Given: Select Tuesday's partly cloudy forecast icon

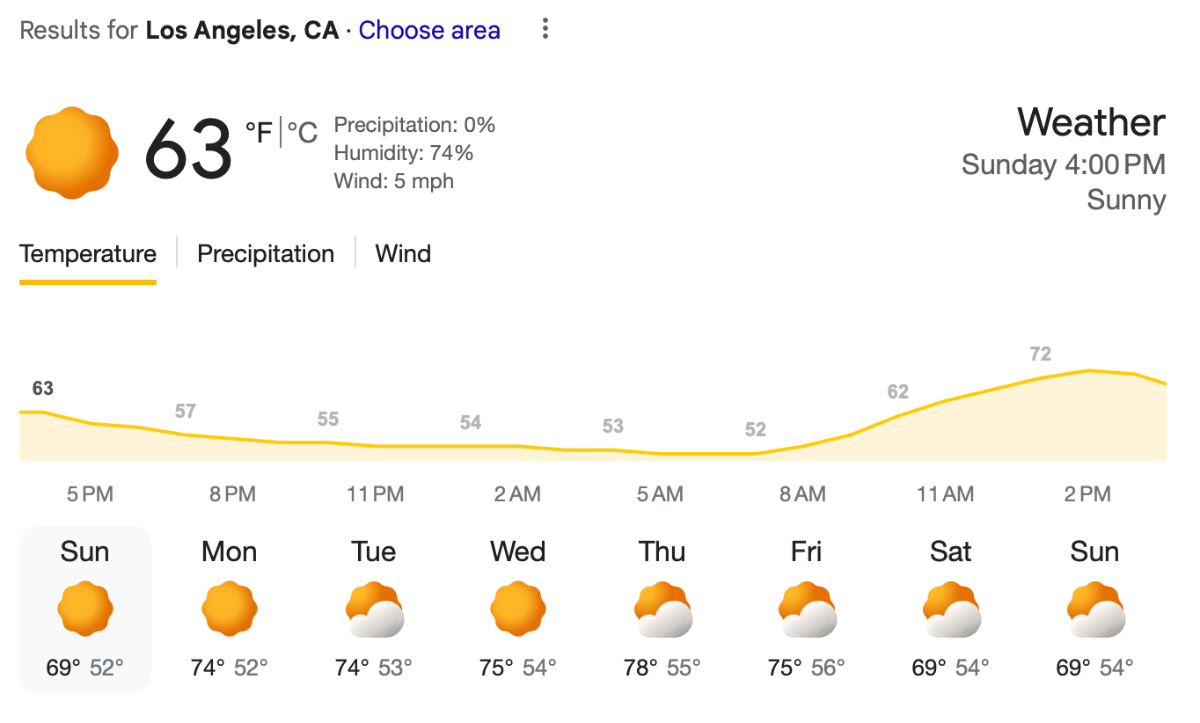Looking at the screenshot, I should [x=374, y=609].
